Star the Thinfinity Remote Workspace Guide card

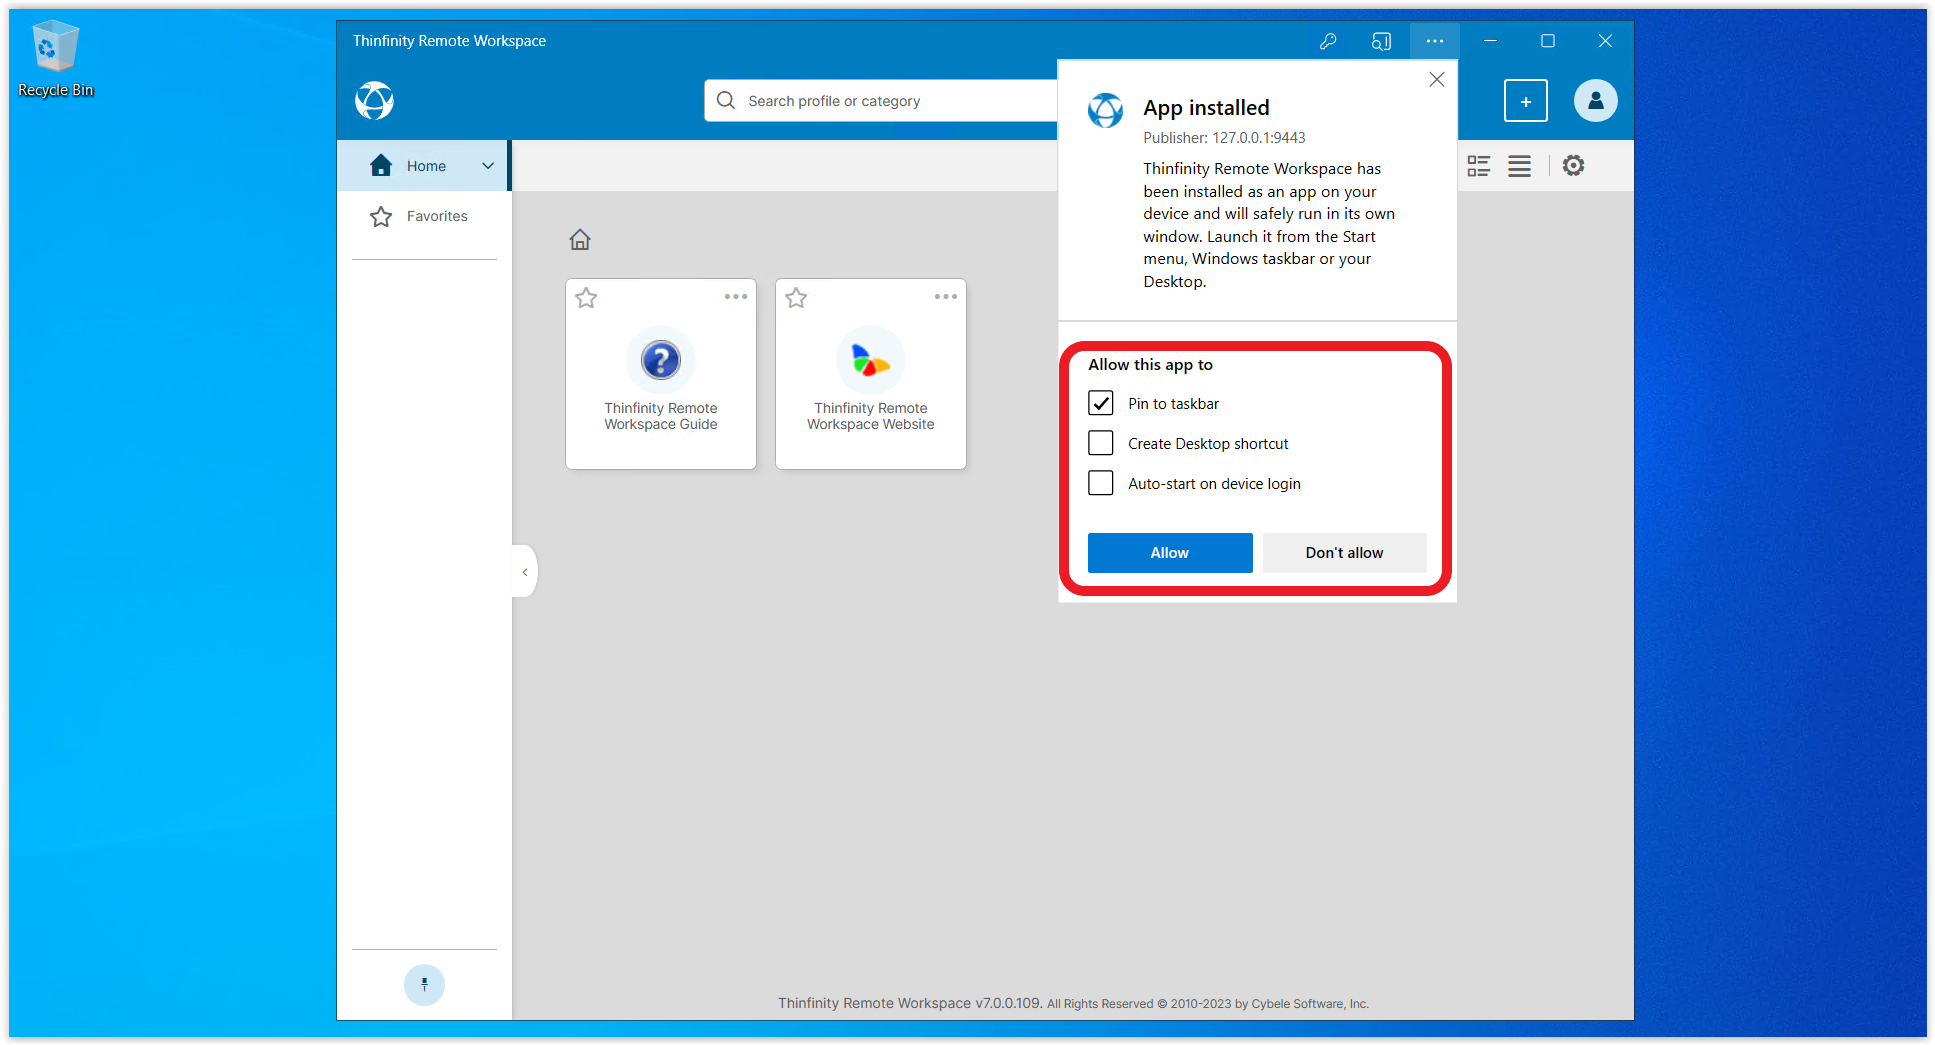click(x=586, y=298)
